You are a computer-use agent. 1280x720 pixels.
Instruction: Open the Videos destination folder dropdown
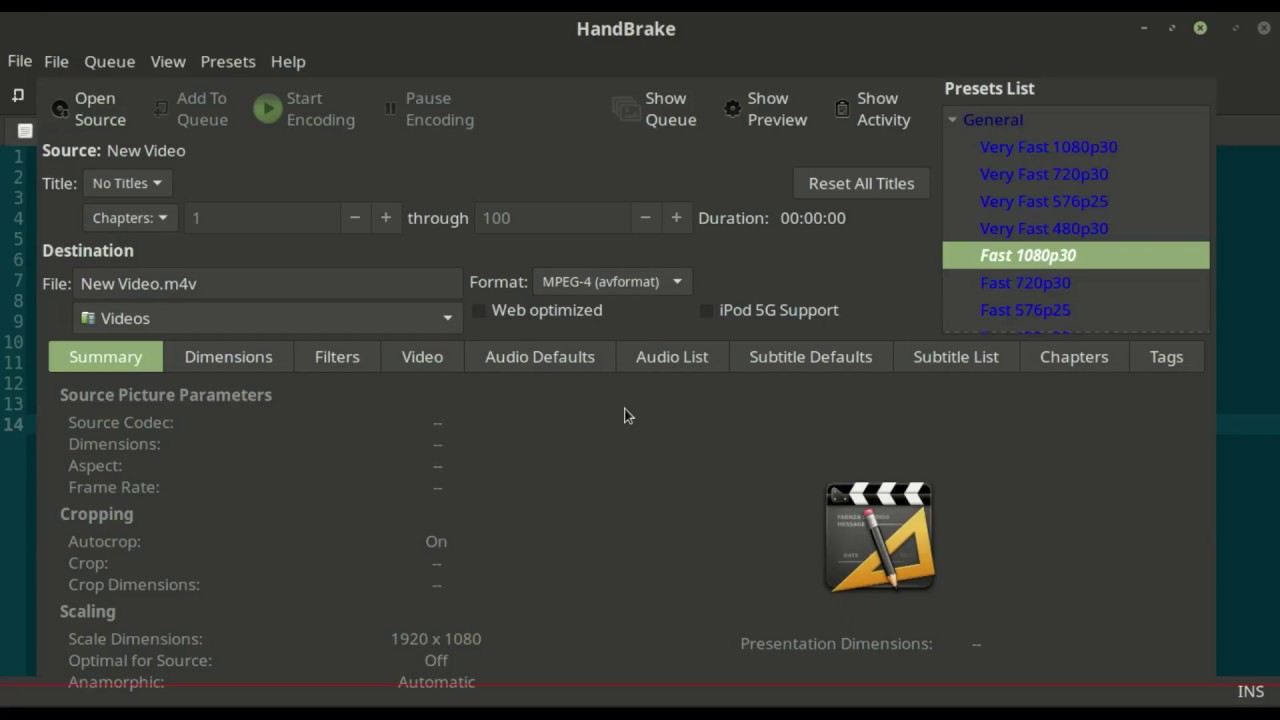click(x=267, y=318)
